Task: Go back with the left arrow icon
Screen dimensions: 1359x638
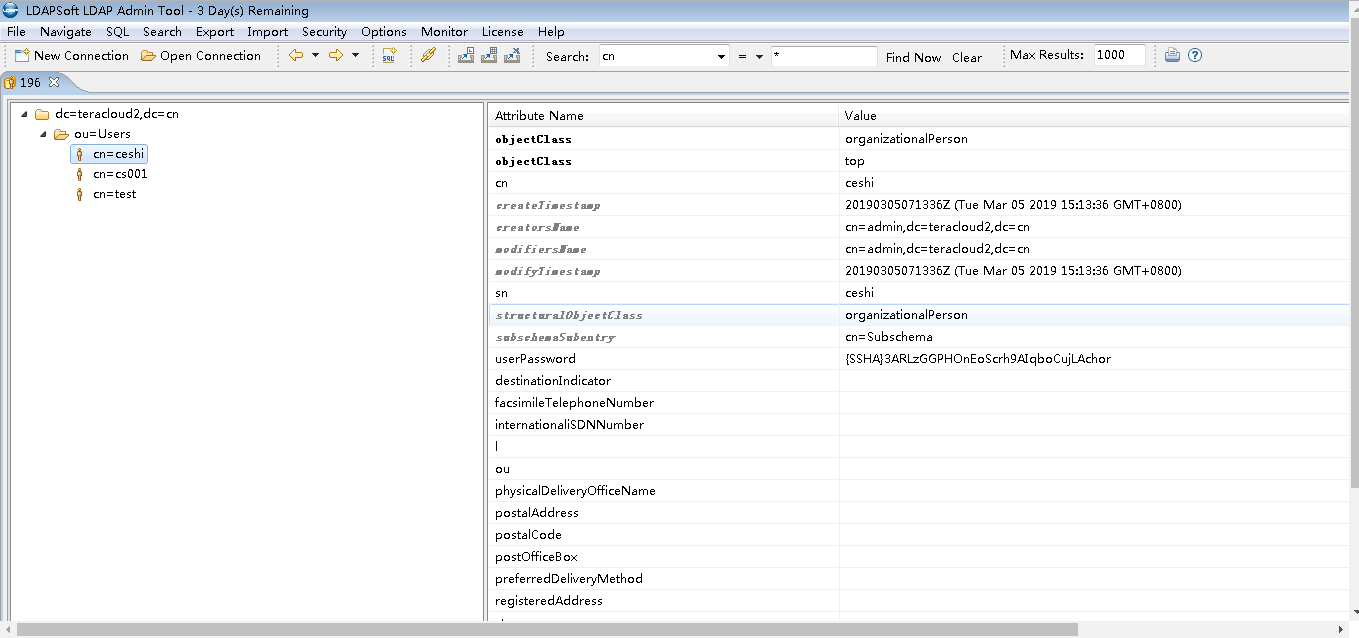Action: (296, 56)
